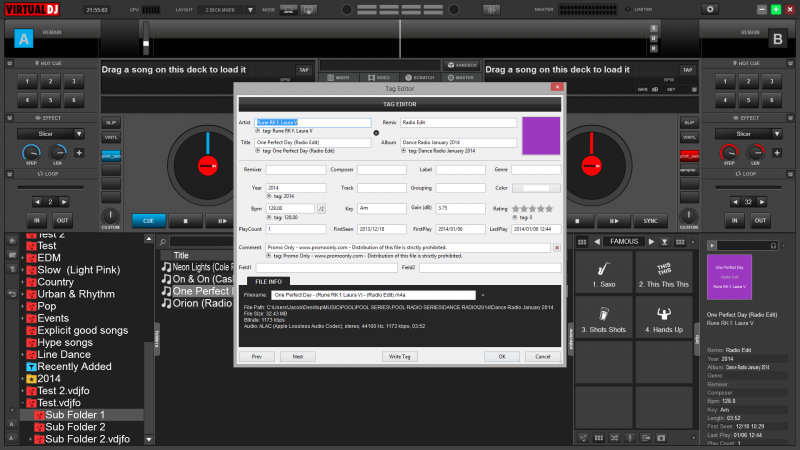This screenshot has width=800, height=450.
Task: Go to previous sampler bank arrow
Action: (x=597, y=242)
